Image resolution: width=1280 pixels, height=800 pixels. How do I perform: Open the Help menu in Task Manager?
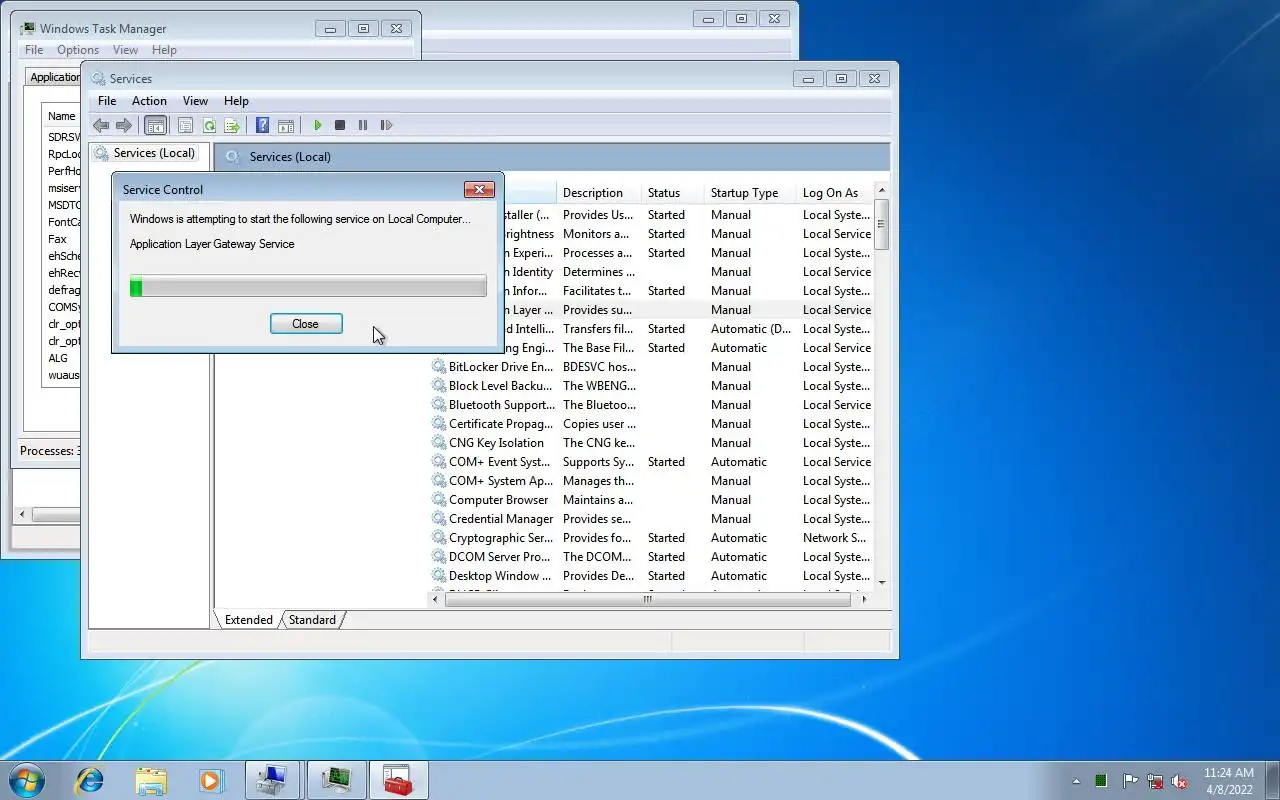[x=164, y=50]
